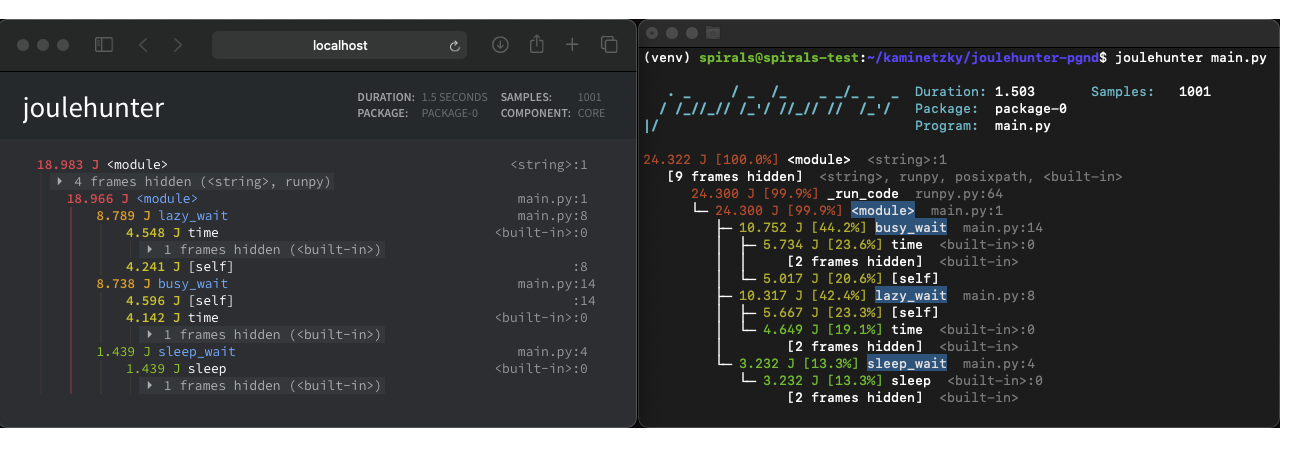Expand hidden frames under 4.548 J time

pyautogui.click(x=261, y=250)
